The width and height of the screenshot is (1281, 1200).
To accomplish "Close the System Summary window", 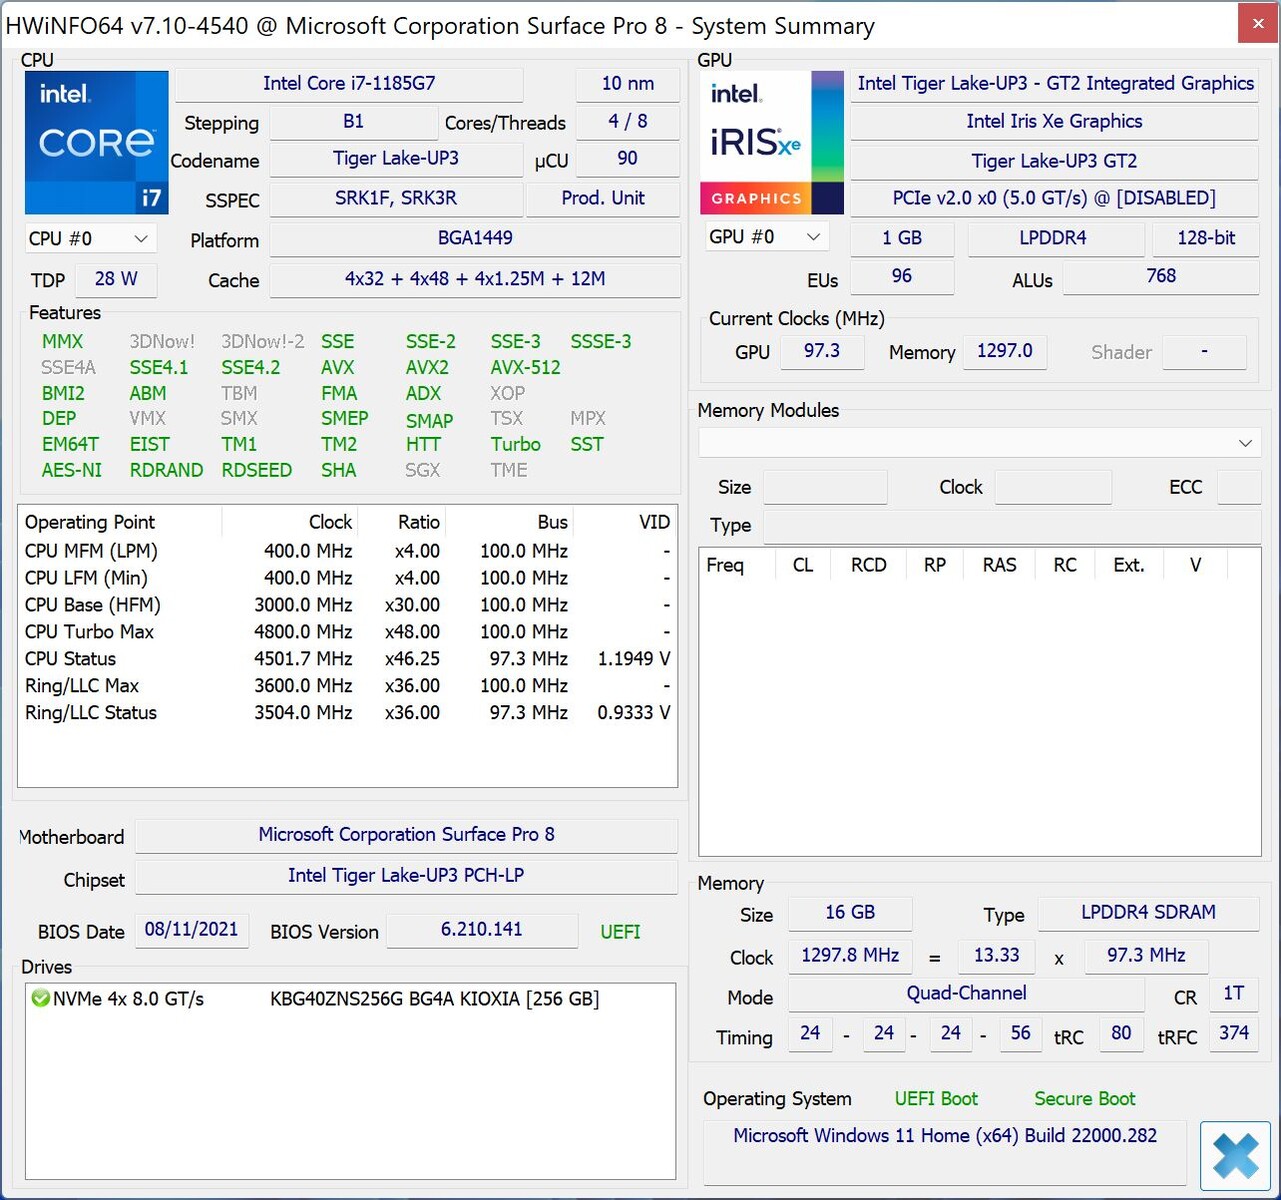I will tap(1258, 24).
